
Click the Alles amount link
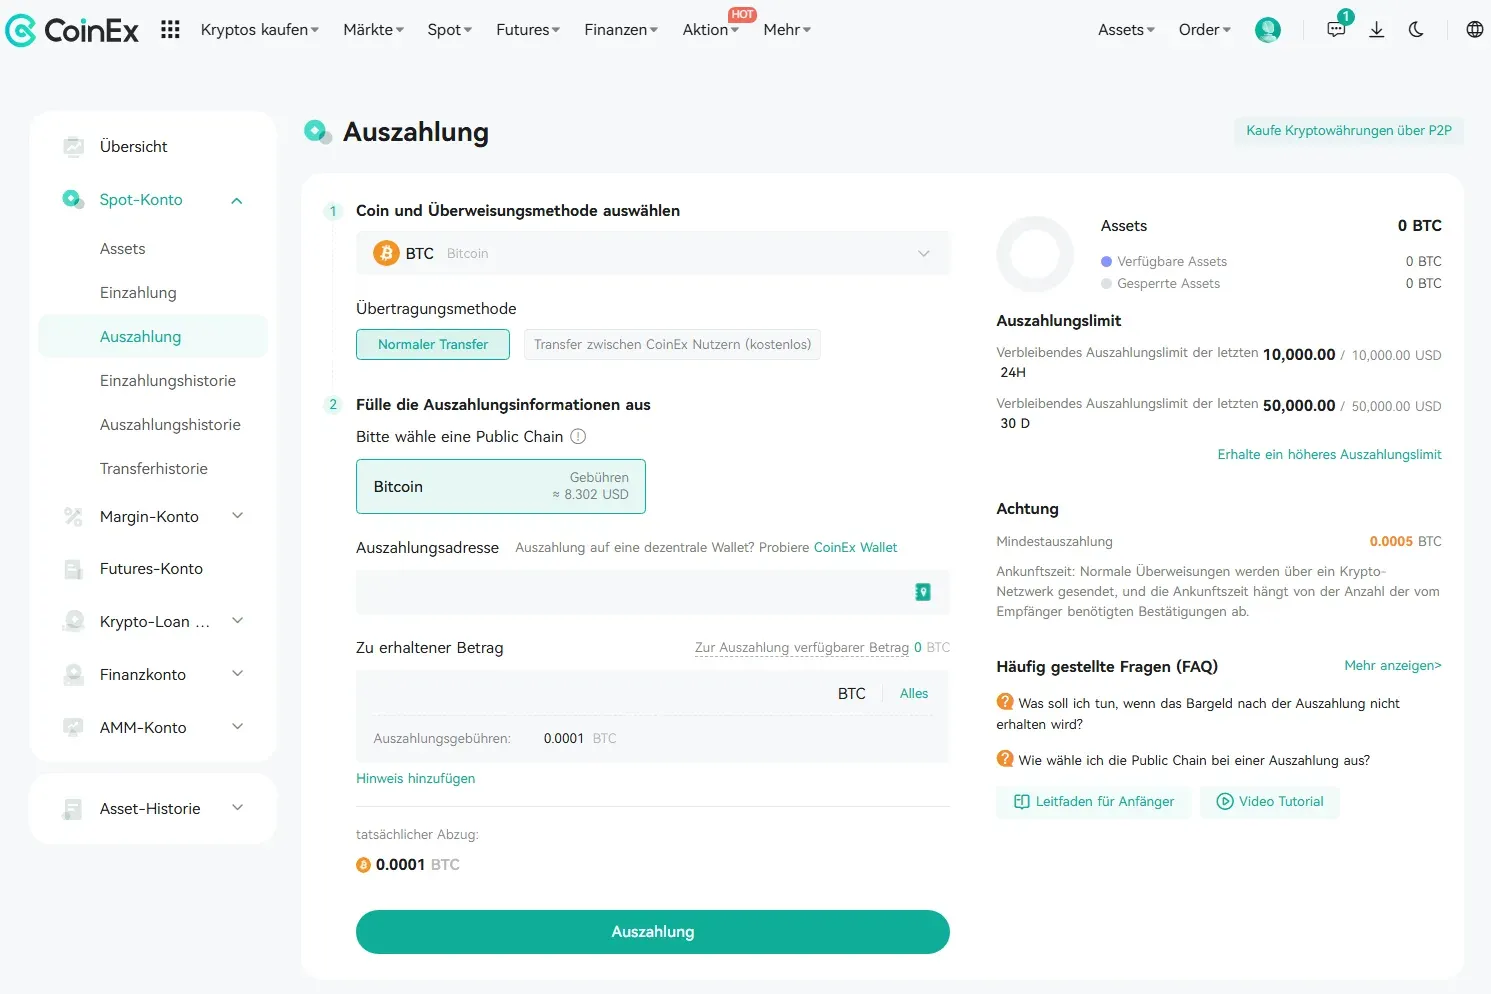[x=914, y=693]
